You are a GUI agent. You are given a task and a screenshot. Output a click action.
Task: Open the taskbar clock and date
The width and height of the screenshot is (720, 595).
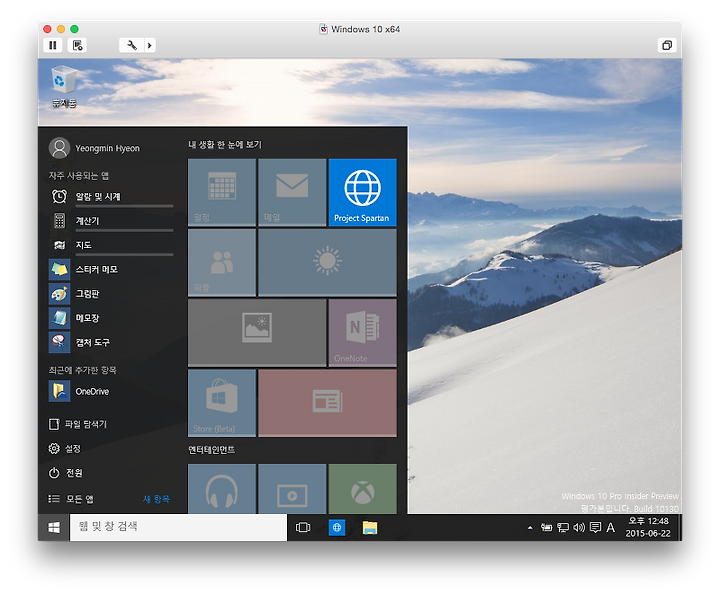coord(648,527)
